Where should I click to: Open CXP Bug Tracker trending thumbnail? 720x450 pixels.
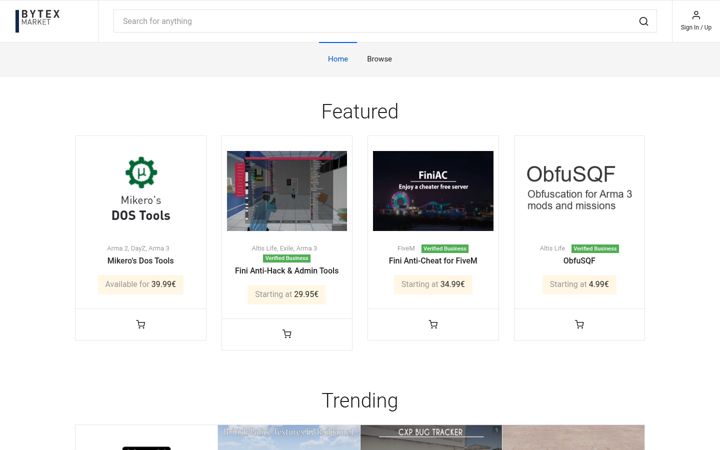(431, 437)
